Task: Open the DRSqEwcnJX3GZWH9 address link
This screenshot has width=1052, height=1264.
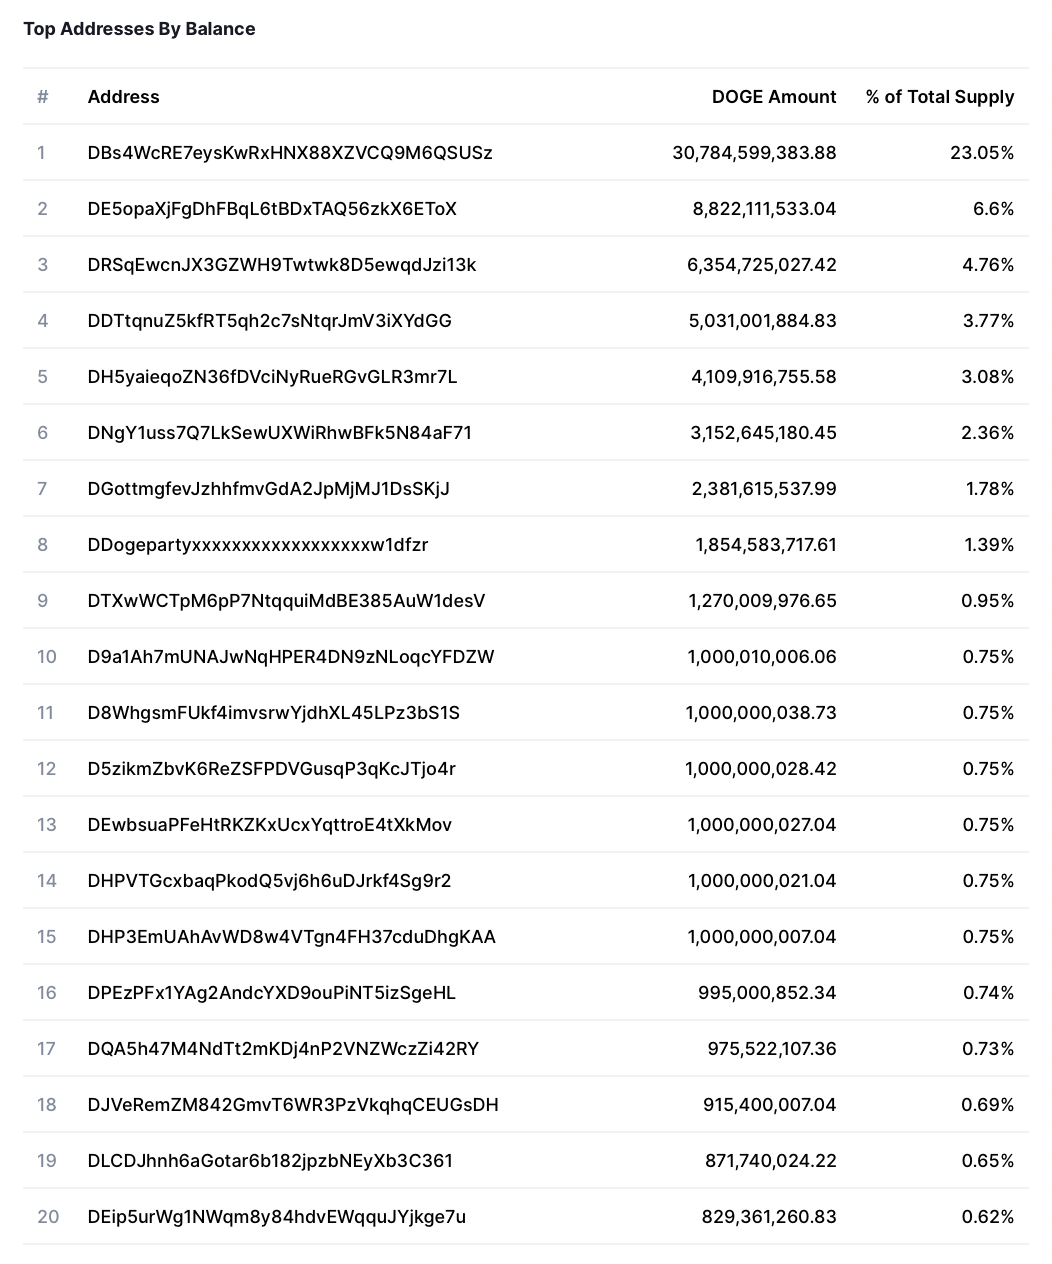Action: click(282, 265)
